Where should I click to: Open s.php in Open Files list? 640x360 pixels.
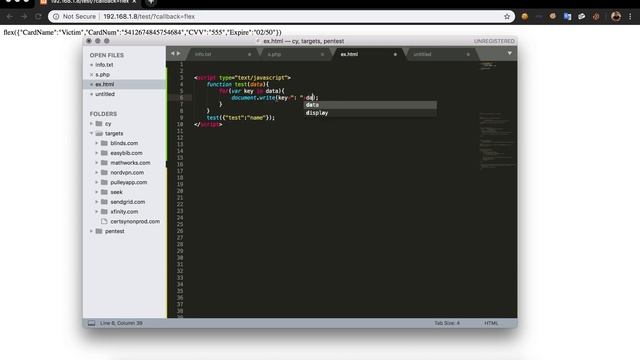(x=102, y=75)
